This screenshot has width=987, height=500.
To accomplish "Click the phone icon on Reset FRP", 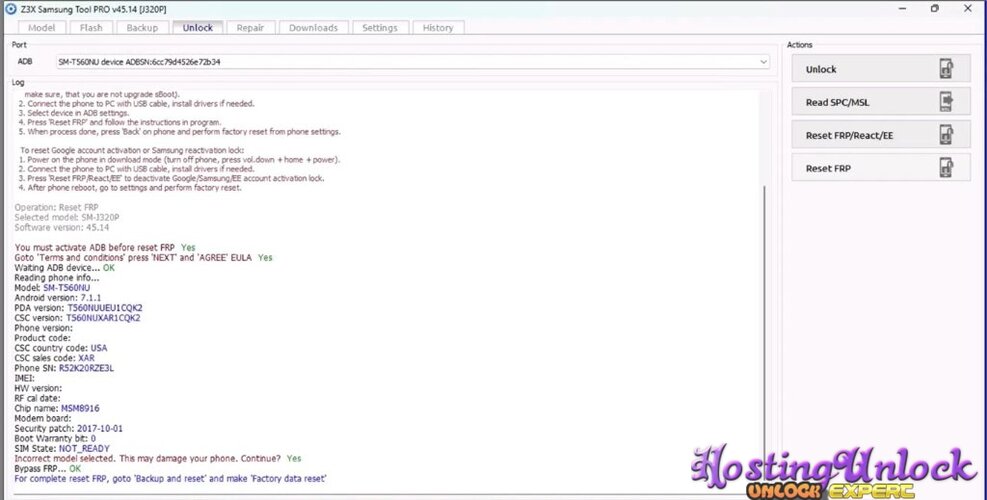I will pos(946,168).
